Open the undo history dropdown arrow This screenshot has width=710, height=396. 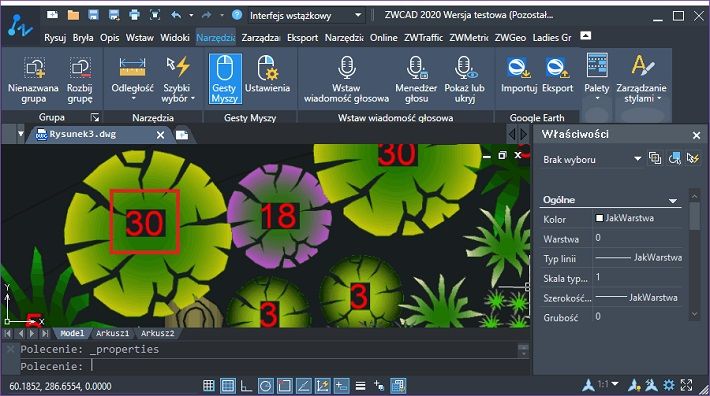pyautogui.click(x=191, y=15)
